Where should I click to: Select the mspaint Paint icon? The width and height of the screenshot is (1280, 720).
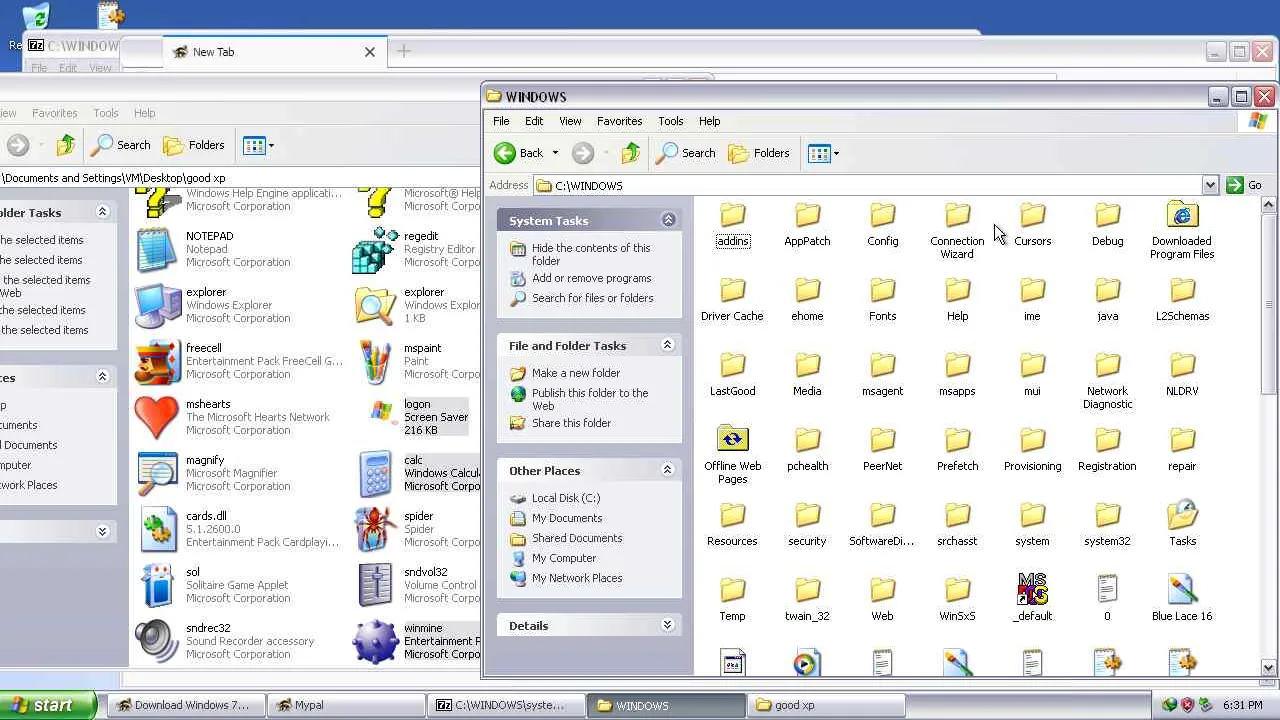375,361
